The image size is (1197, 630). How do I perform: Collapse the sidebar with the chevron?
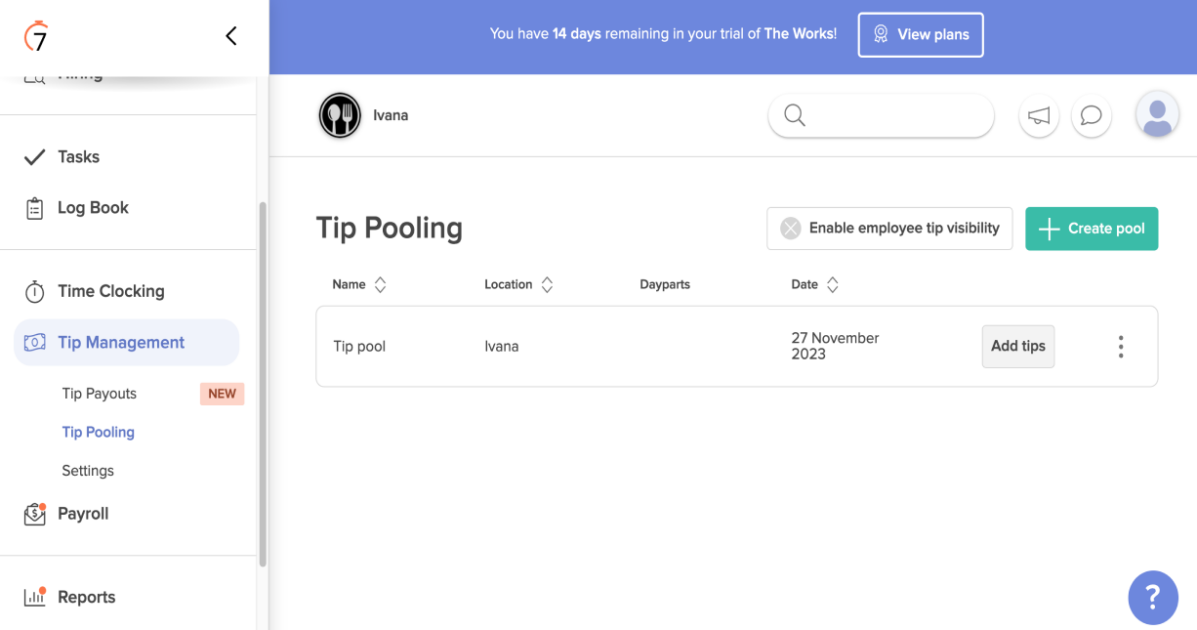click(231, 35)
